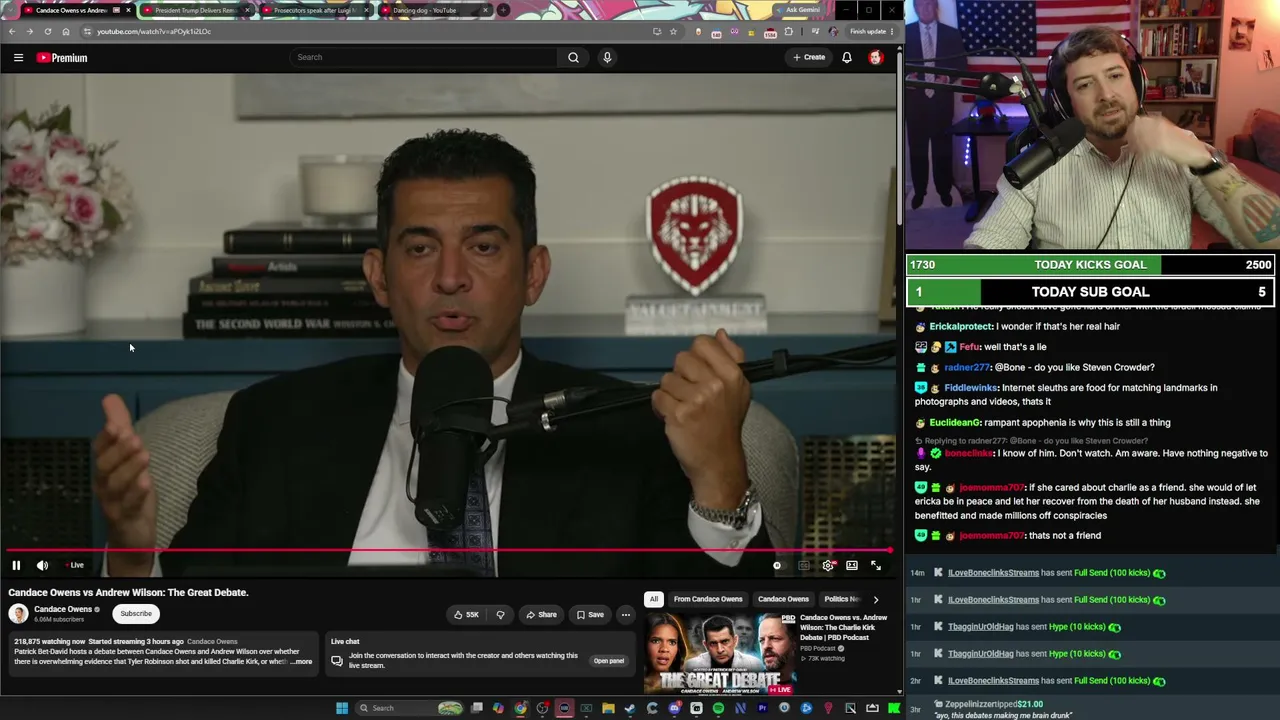Open Candace Owens channel avatar
1280x720 pixels.
18,613
